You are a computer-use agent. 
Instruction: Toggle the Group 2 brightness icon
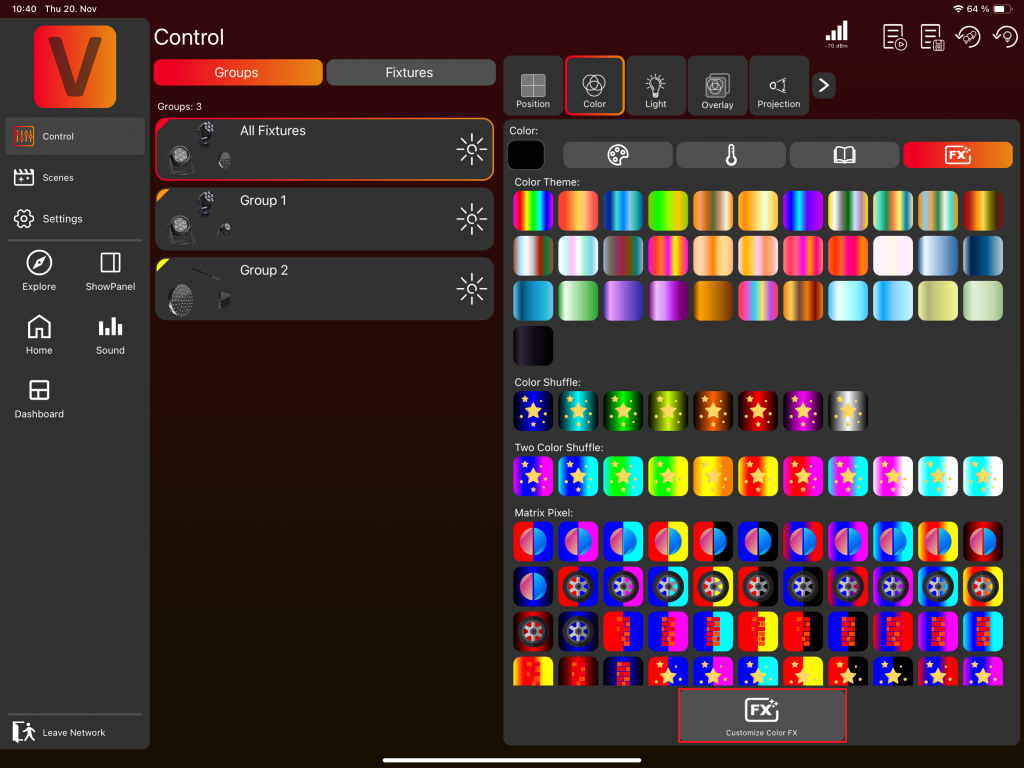[x=471, y=289]
